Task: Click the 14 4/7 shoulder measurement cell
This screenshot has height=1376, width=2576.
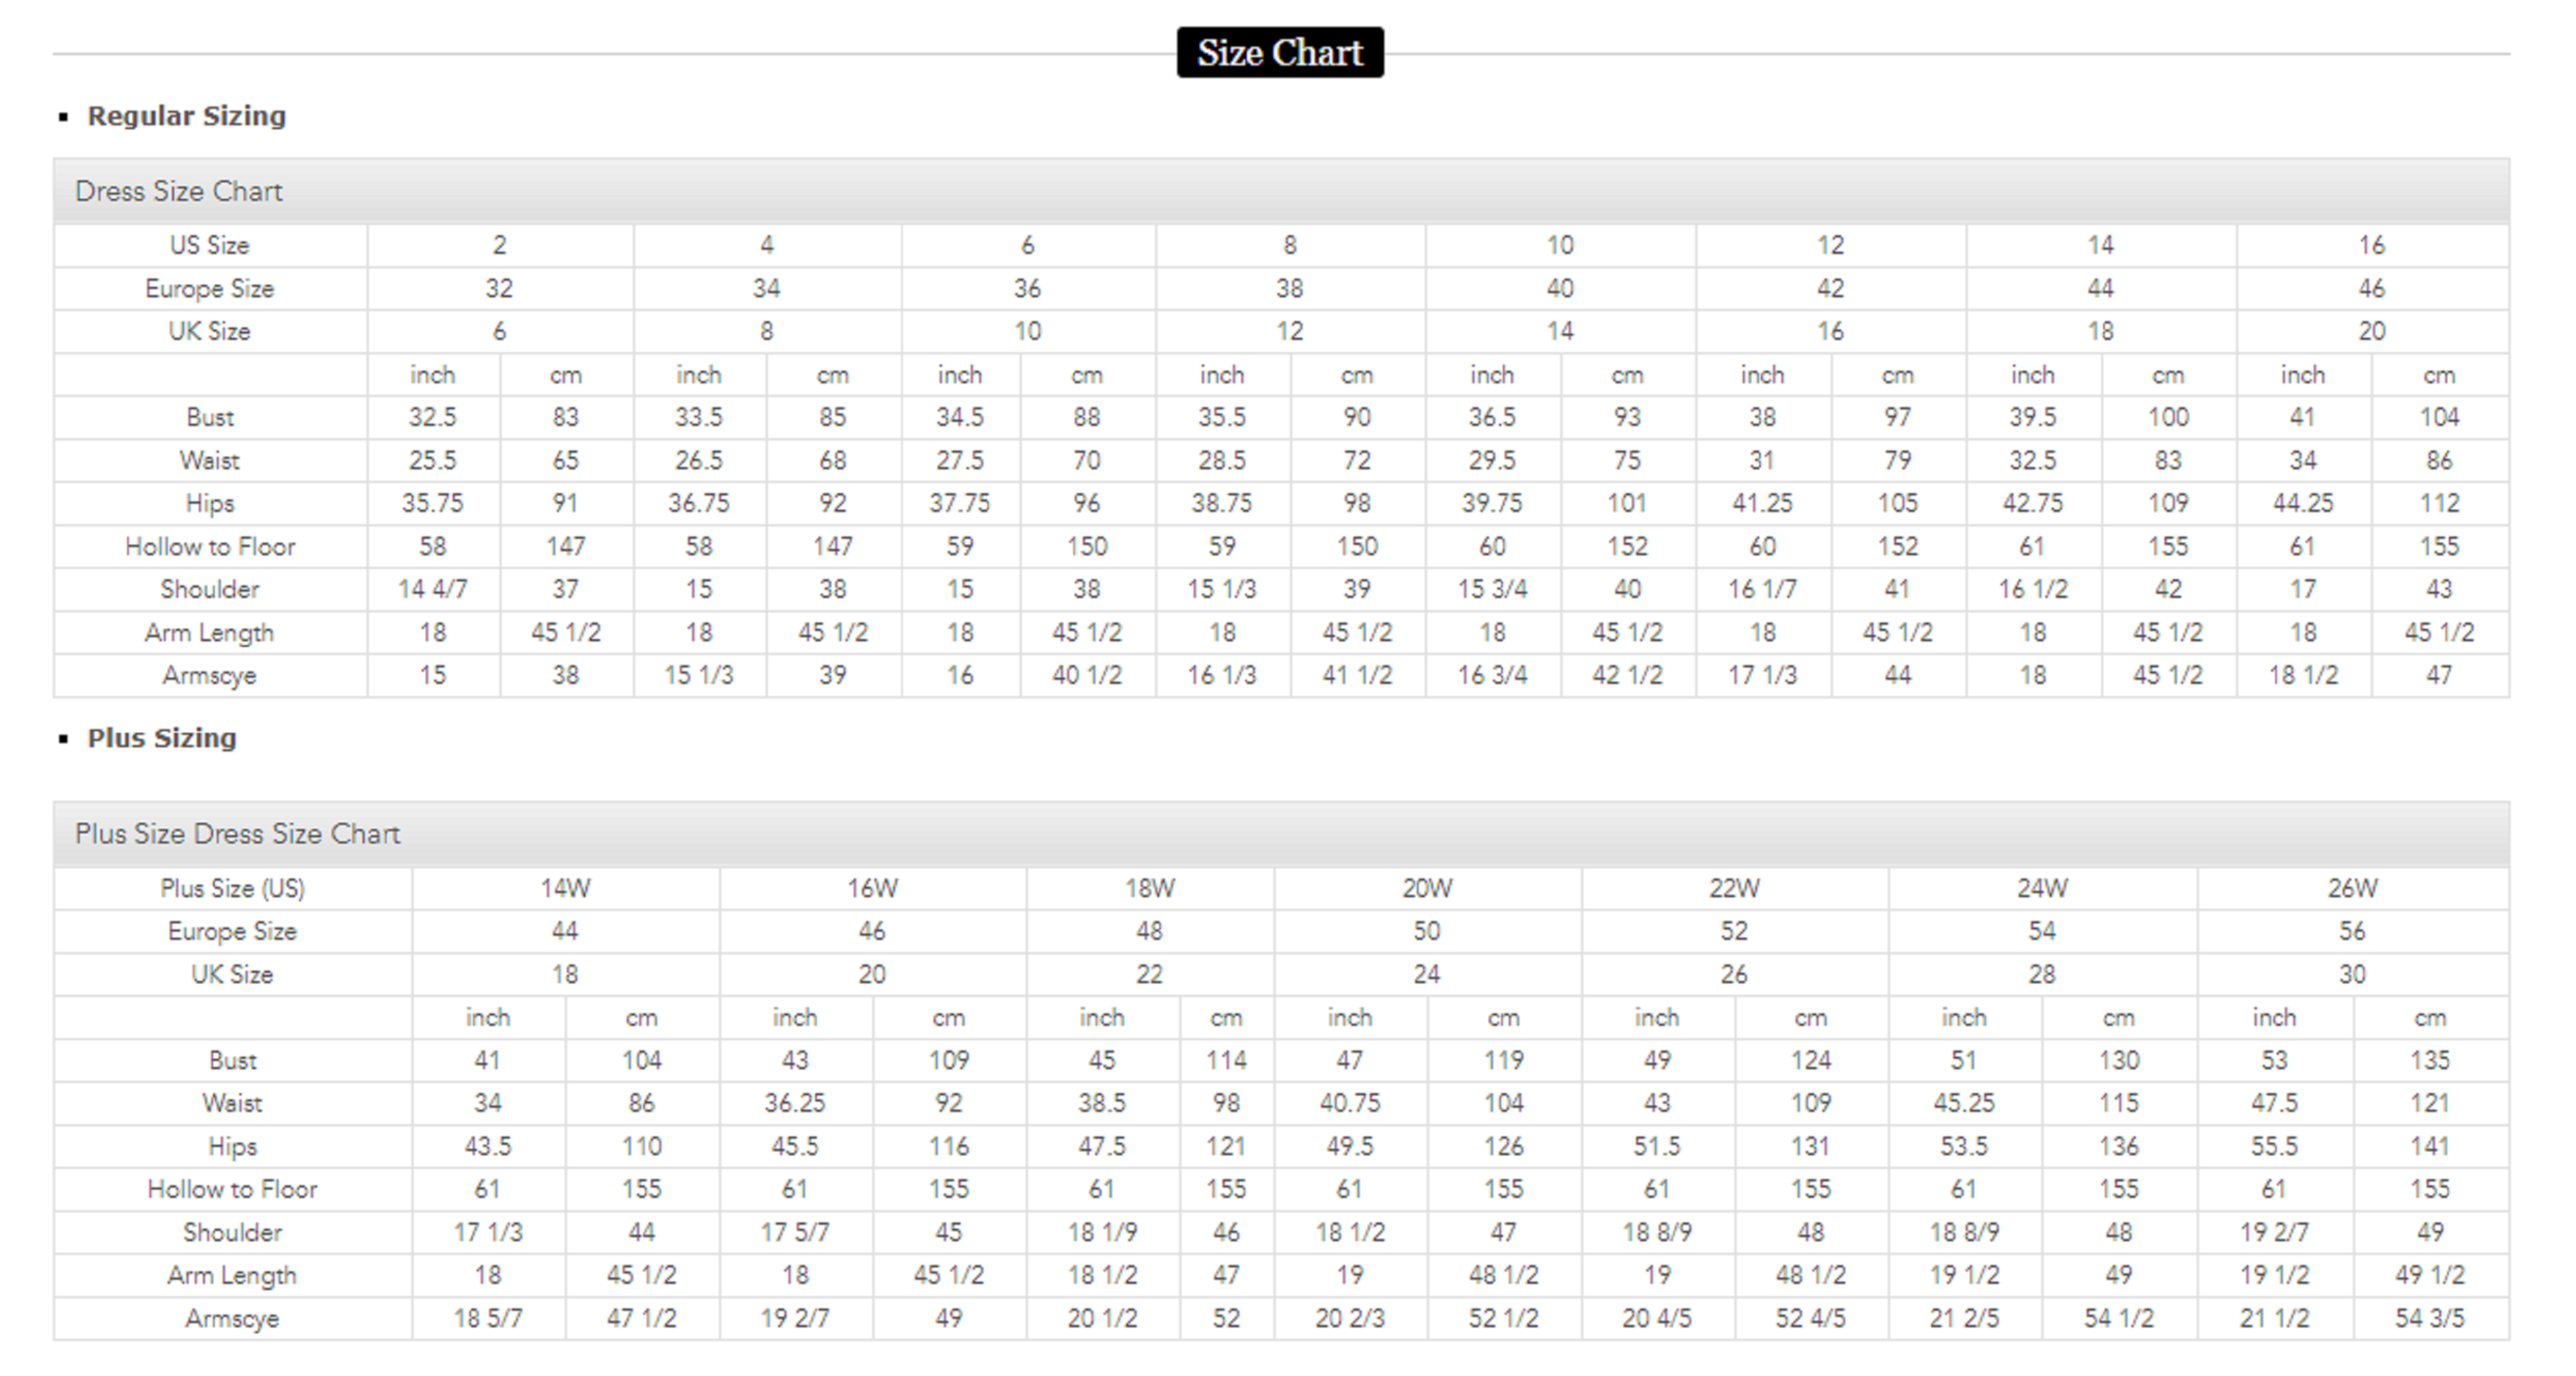Action: click(x=432, y=589)
